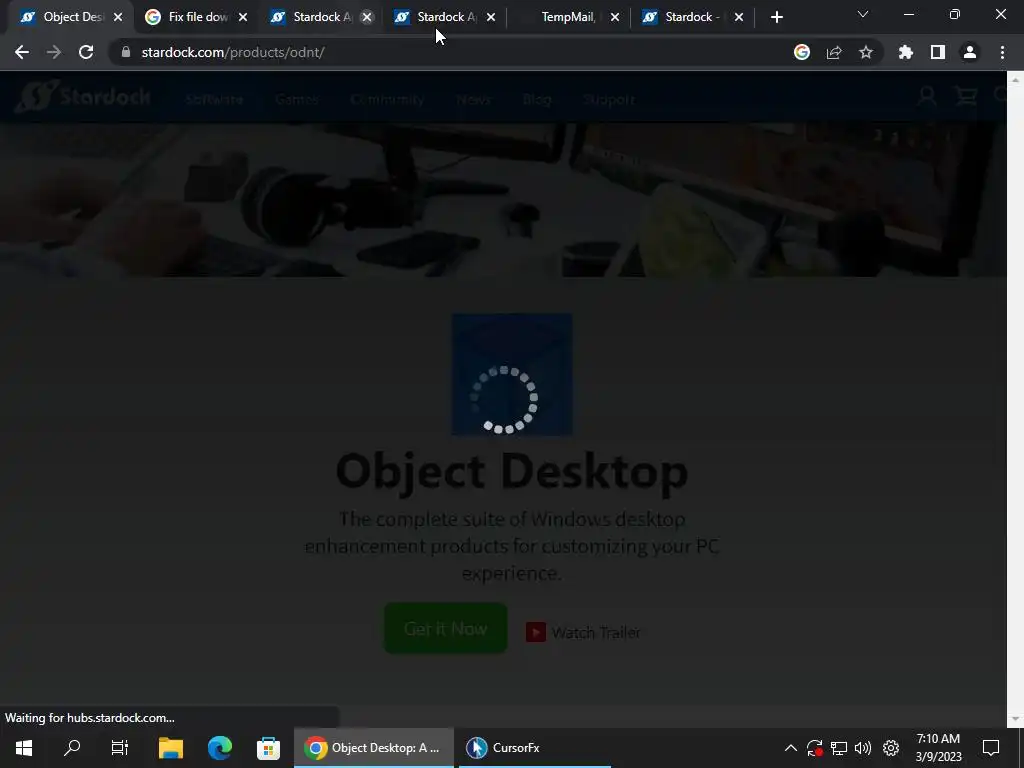
Task: Switch to the Object Desktop browser tab
Action: coord(62,17)
